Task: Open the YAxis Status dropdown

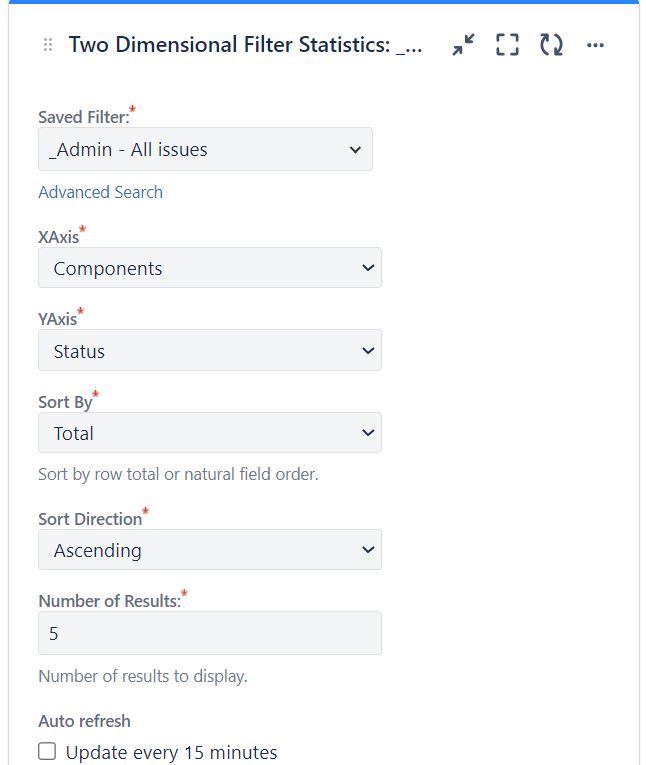Action: 209,351
